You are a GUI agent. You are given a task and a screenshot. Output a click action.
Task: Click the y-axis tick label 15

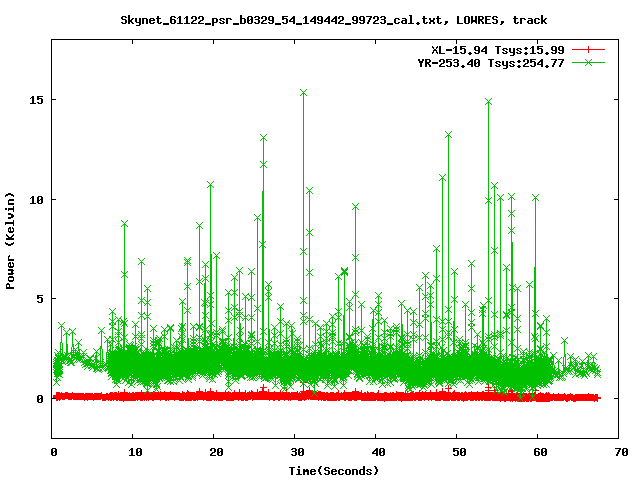36,101
